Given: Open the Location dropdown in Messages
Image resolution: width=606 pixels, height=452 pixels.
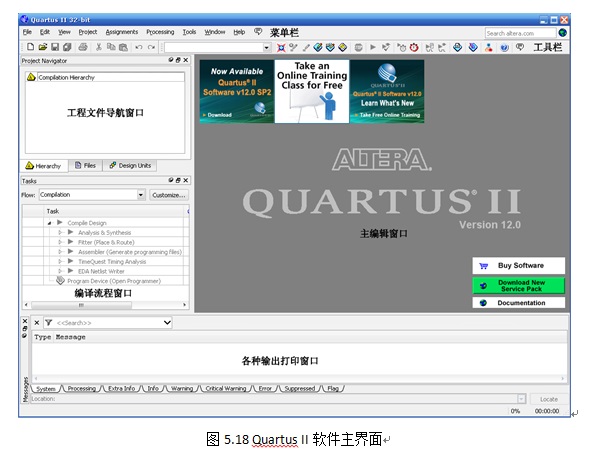Looking at the screenshot, I should tap(521, 399).
